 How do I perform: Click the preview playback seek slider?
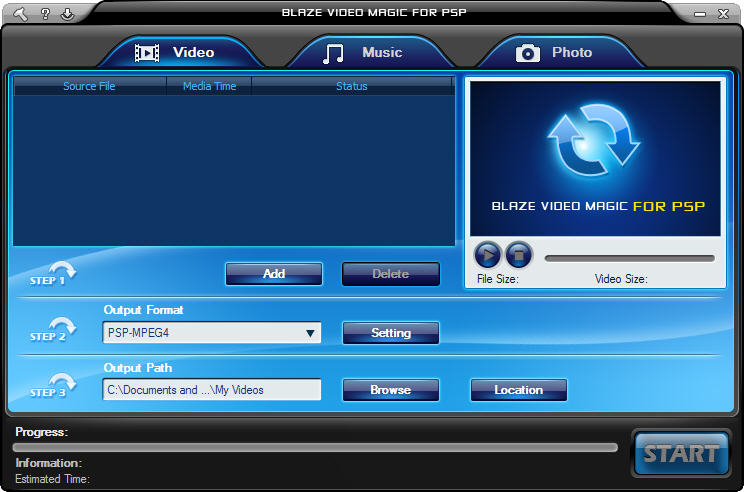(630, 258)
